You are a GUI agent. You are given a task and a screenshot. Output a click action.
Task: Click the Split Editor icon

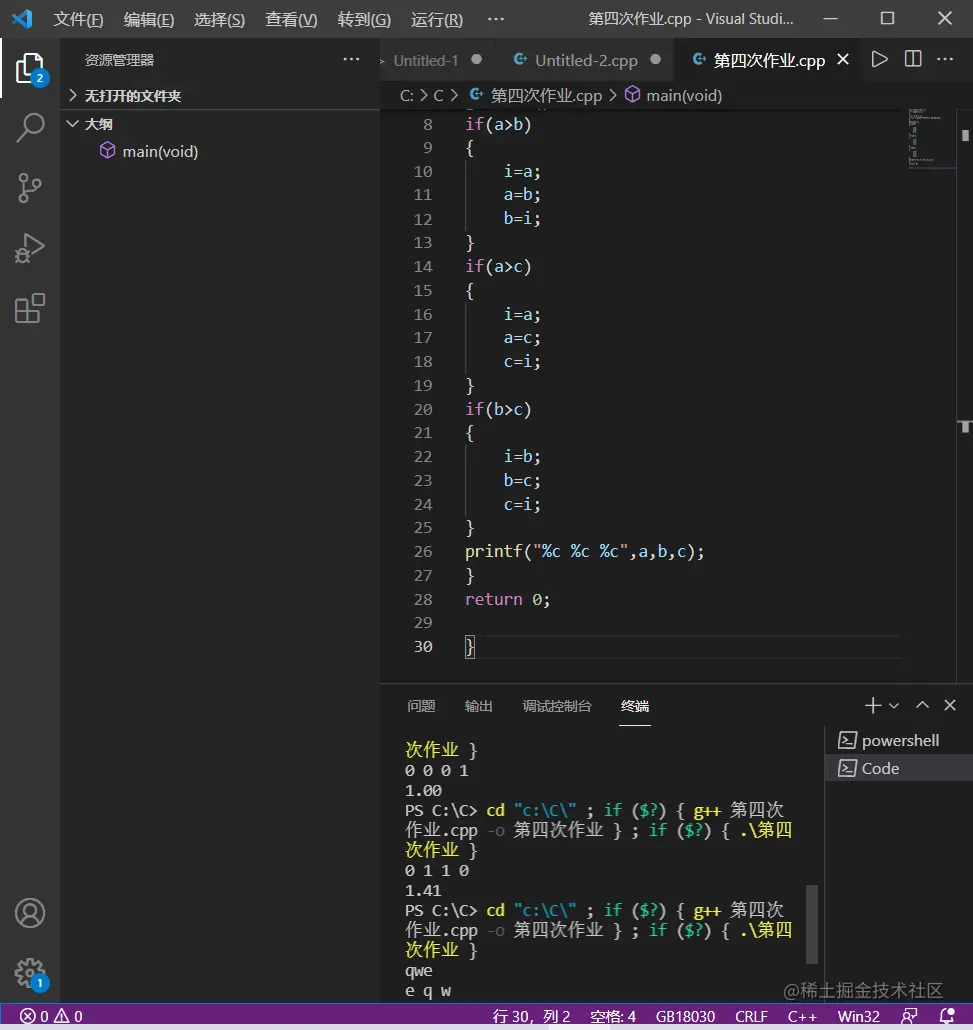tap(913, 60)
